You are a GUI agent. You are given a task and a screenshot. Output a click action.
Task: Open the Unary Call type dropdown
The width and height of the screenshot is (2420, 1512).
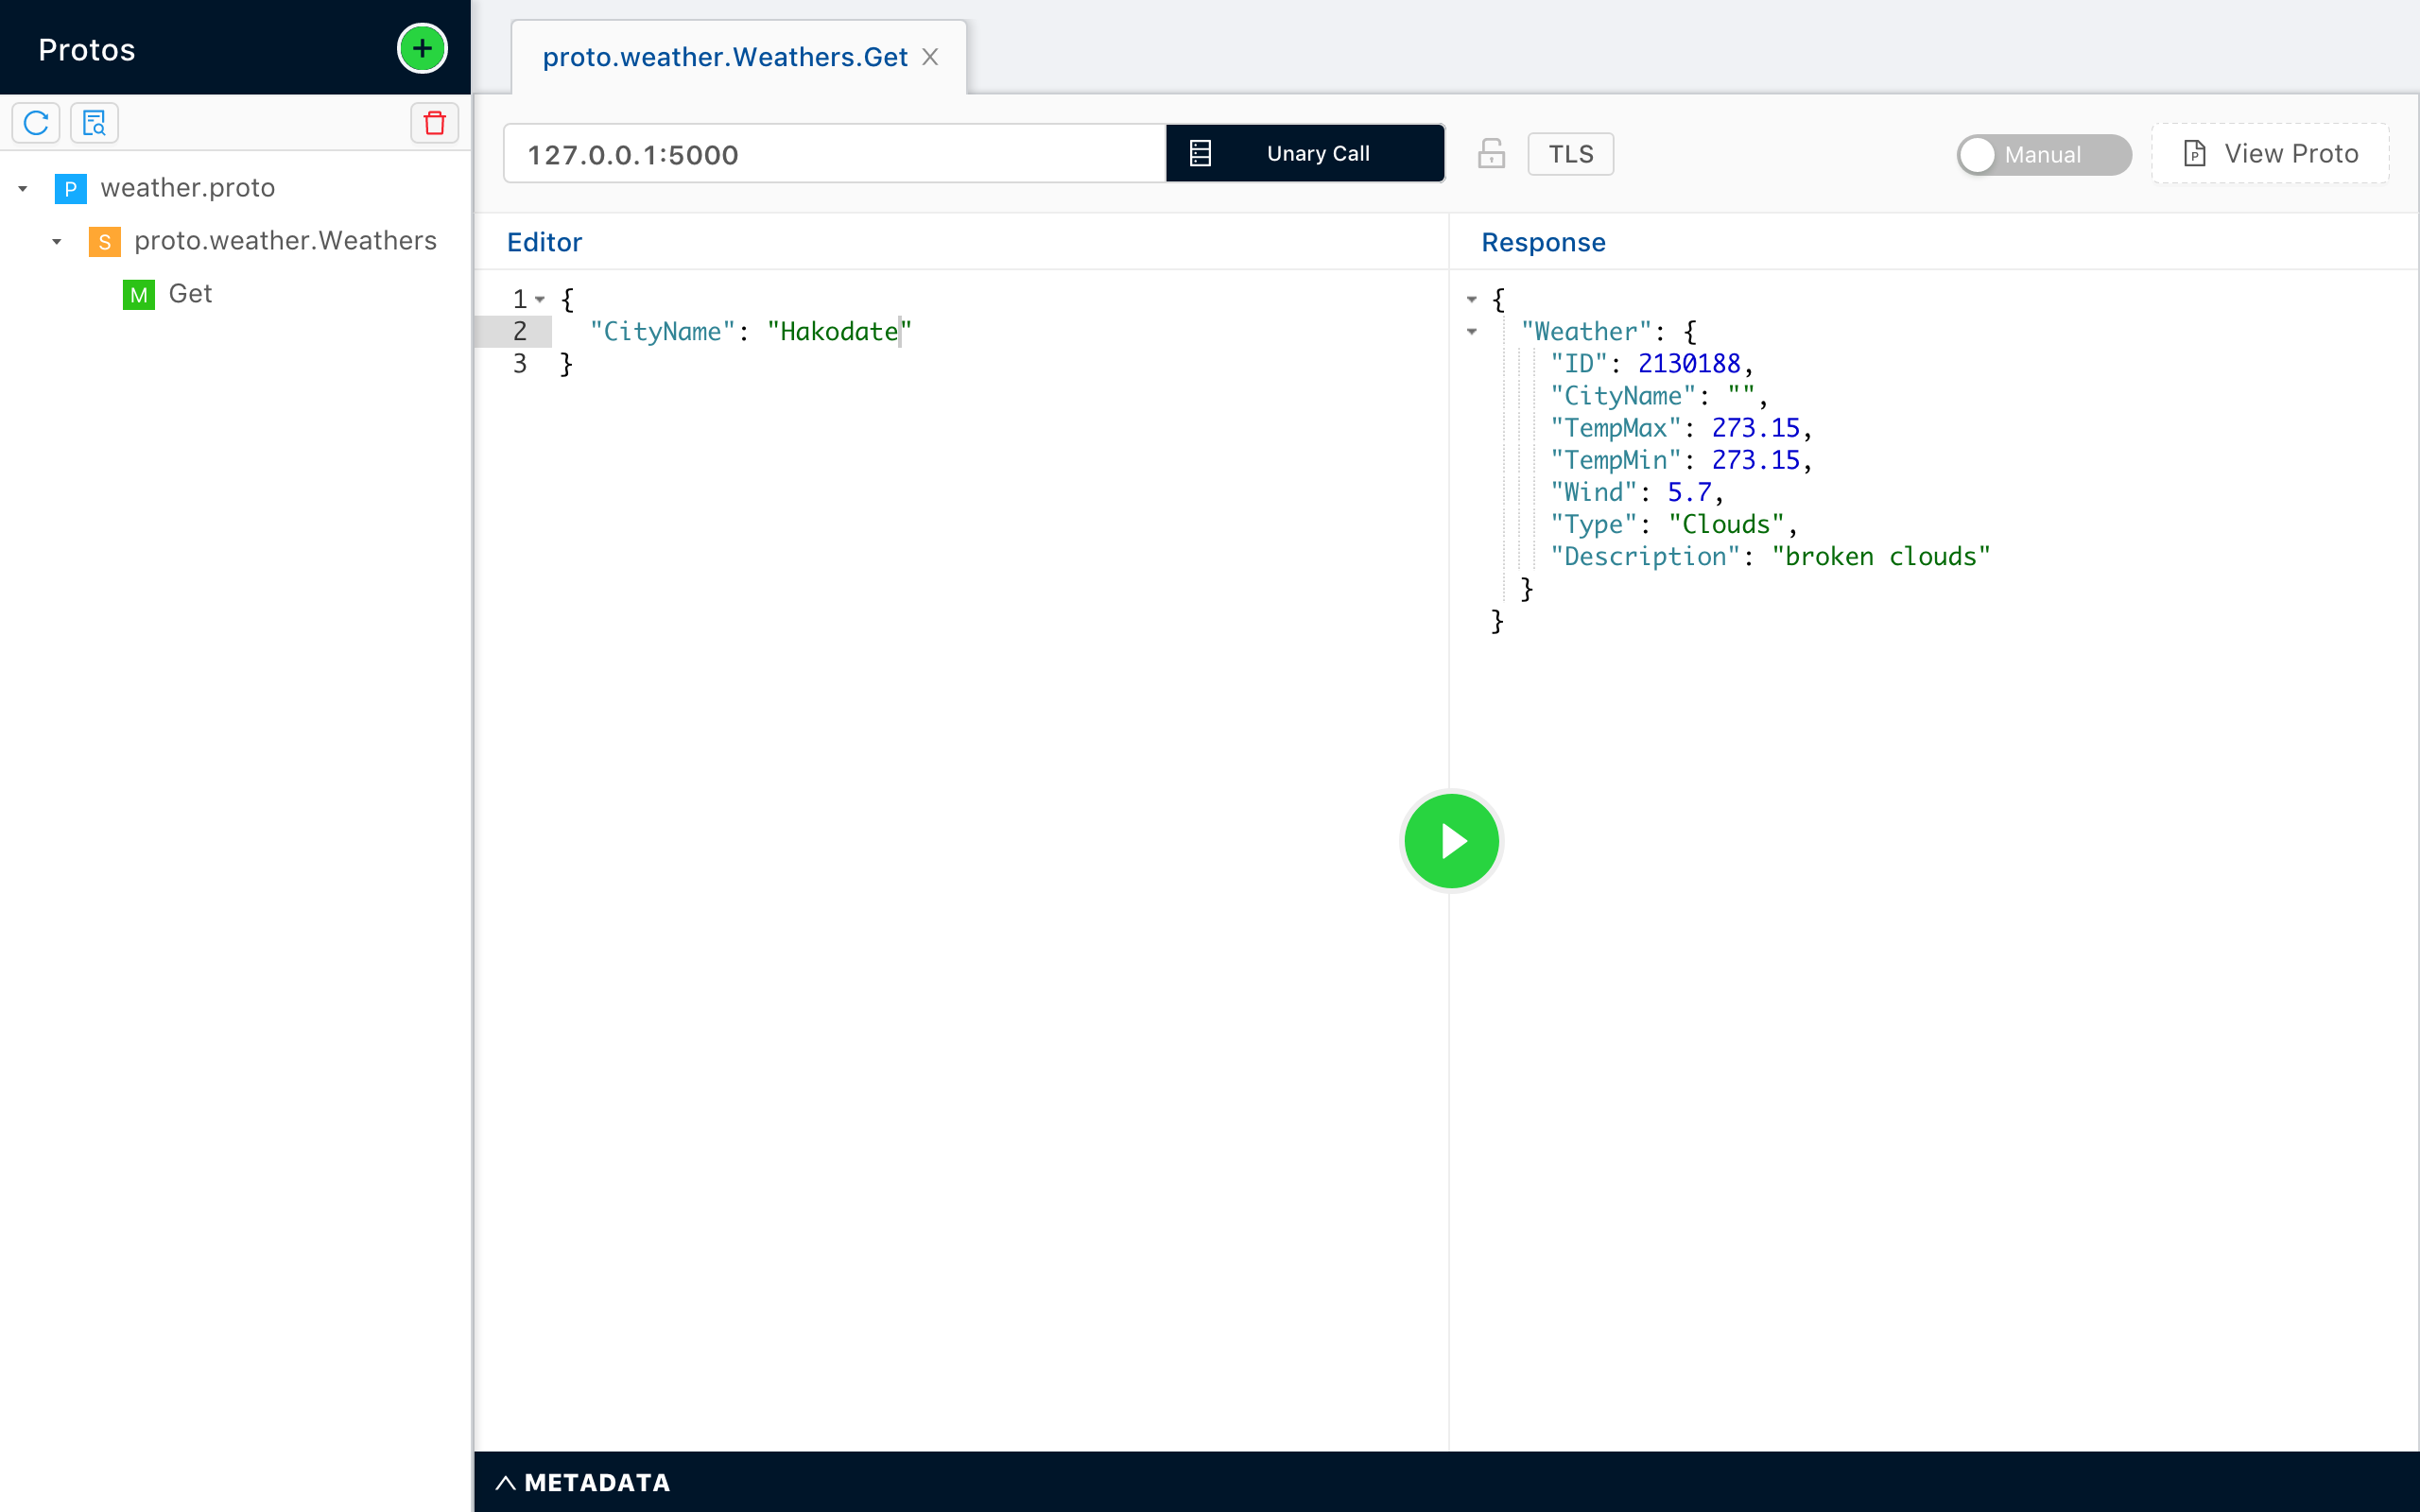[1318, 153]
